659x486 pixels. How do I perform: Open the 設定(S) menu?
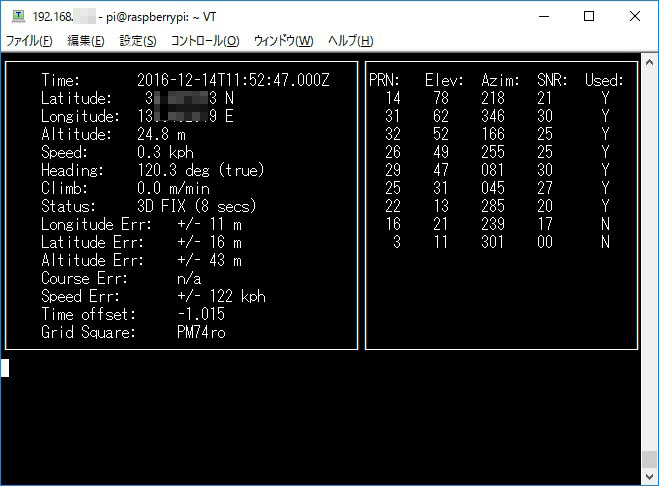[138, 41]
